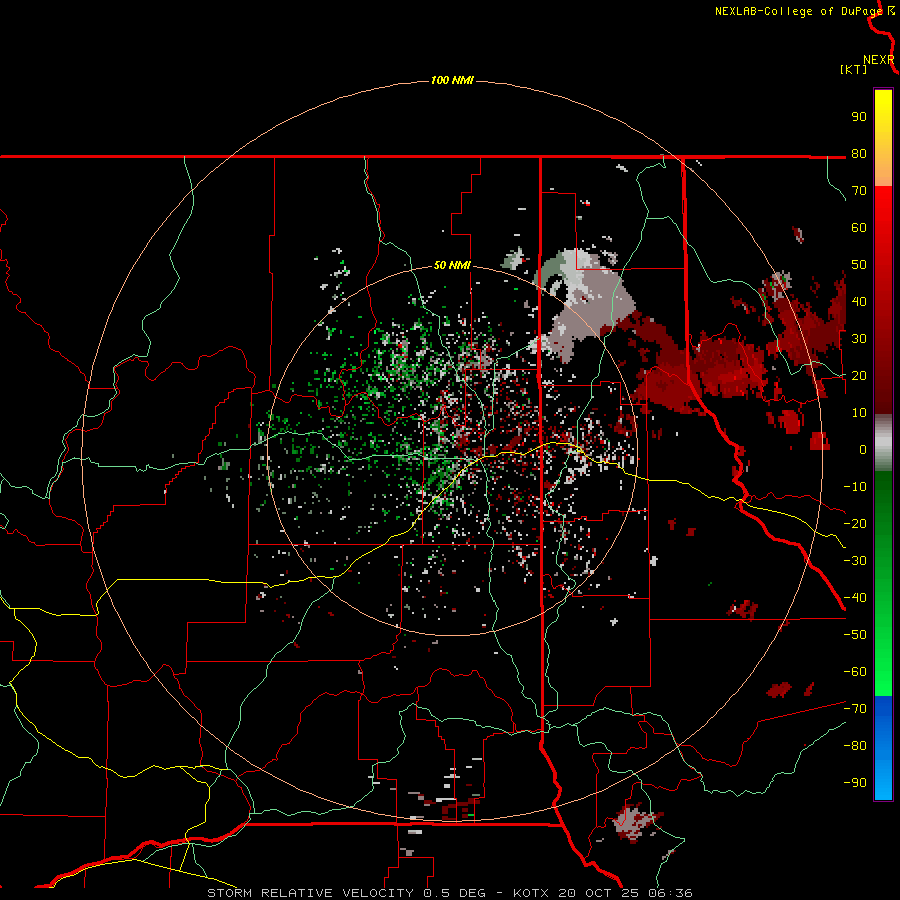Click the -30 value on velocity scale
900x900 pixels.
tap(855, 561)
